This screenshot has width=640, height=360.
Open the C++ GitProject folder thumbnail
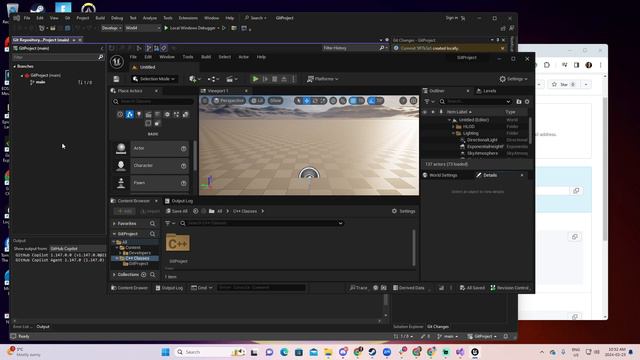[178, 244]
